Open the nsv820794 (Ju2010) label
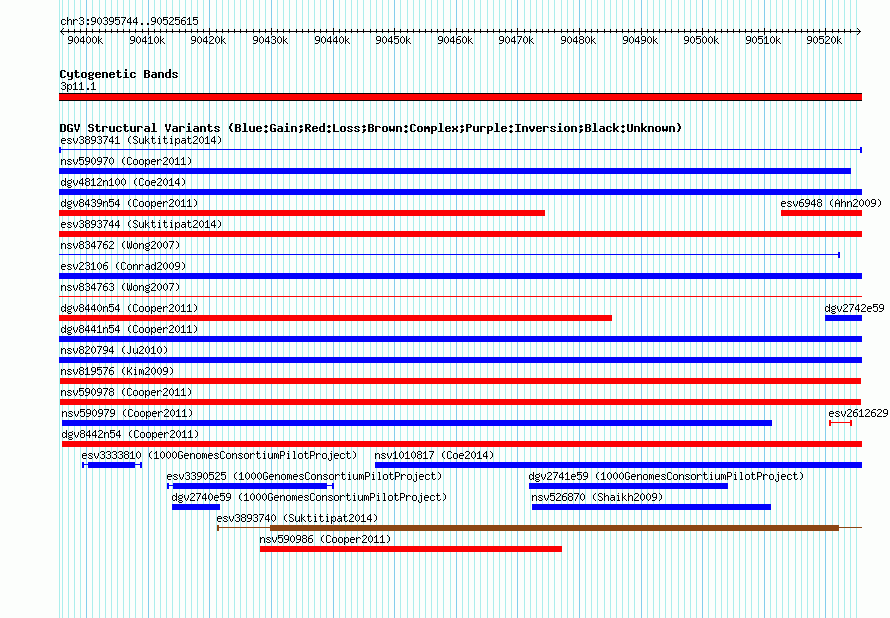 [x=114, y=350]
